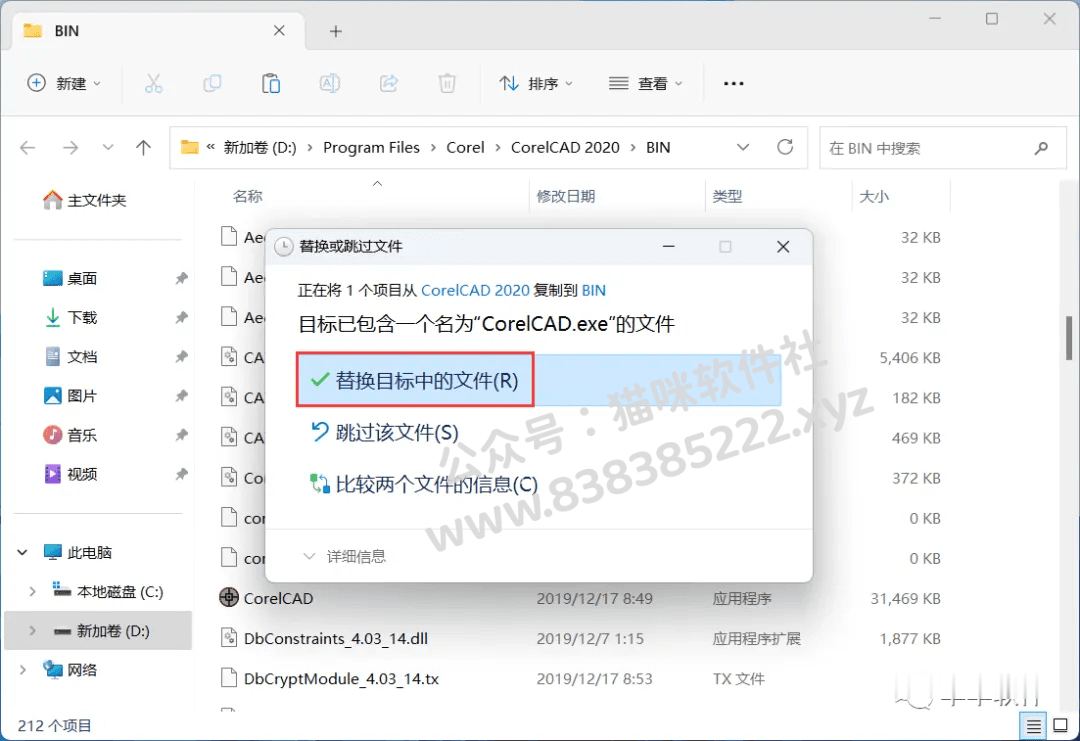Sort by 修改日期 (Date modified) column

565,196
